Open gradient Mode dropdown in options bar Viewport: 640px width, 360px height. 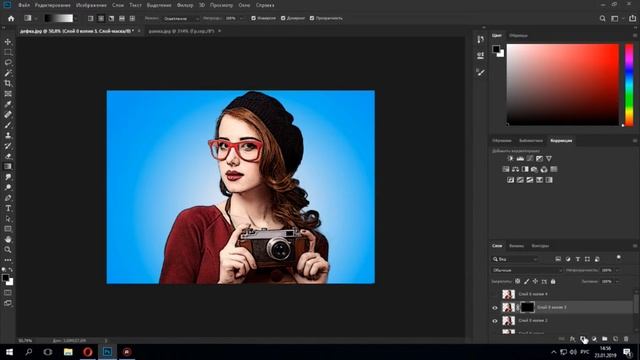(181, 18)
